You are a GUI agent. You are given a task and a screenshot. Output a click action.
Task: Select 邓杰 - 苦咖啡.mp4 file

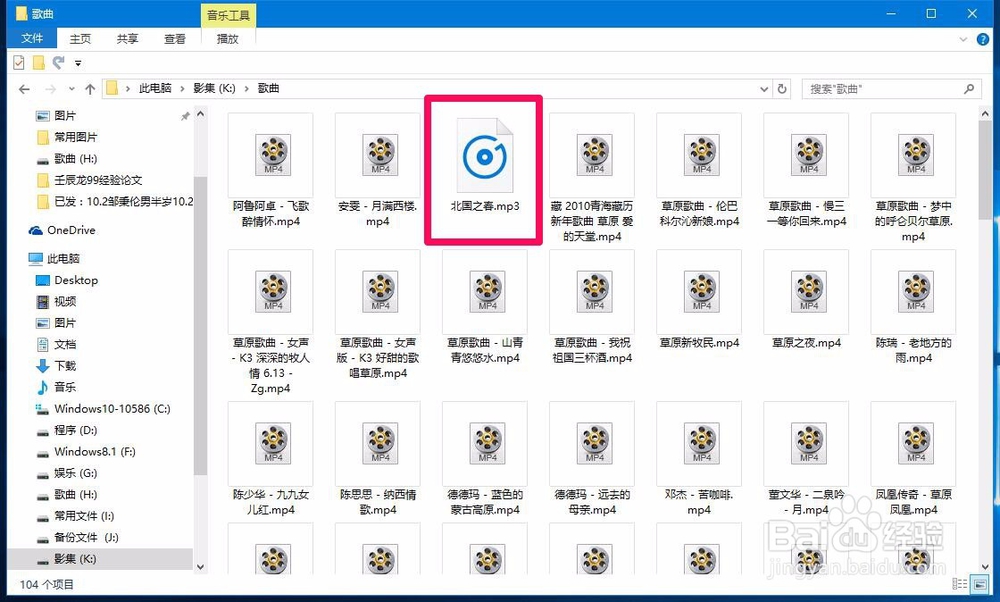tap(699, 459)
